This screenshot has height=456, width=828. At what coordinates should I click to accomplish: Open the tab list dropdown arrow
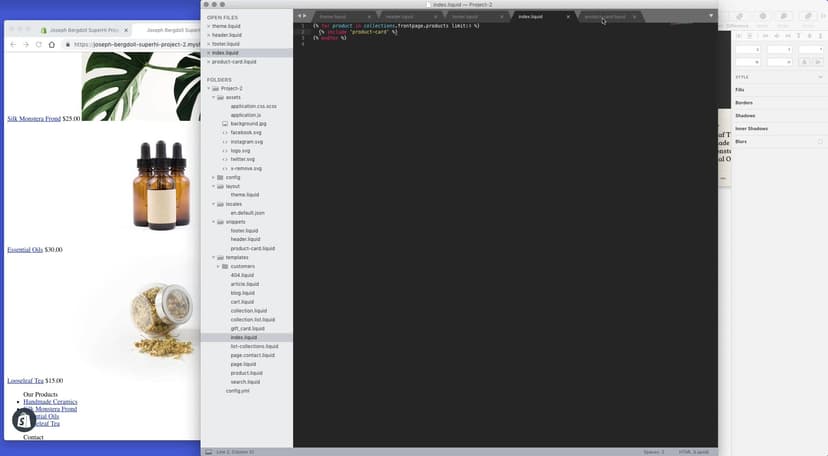tap(711, 16)
